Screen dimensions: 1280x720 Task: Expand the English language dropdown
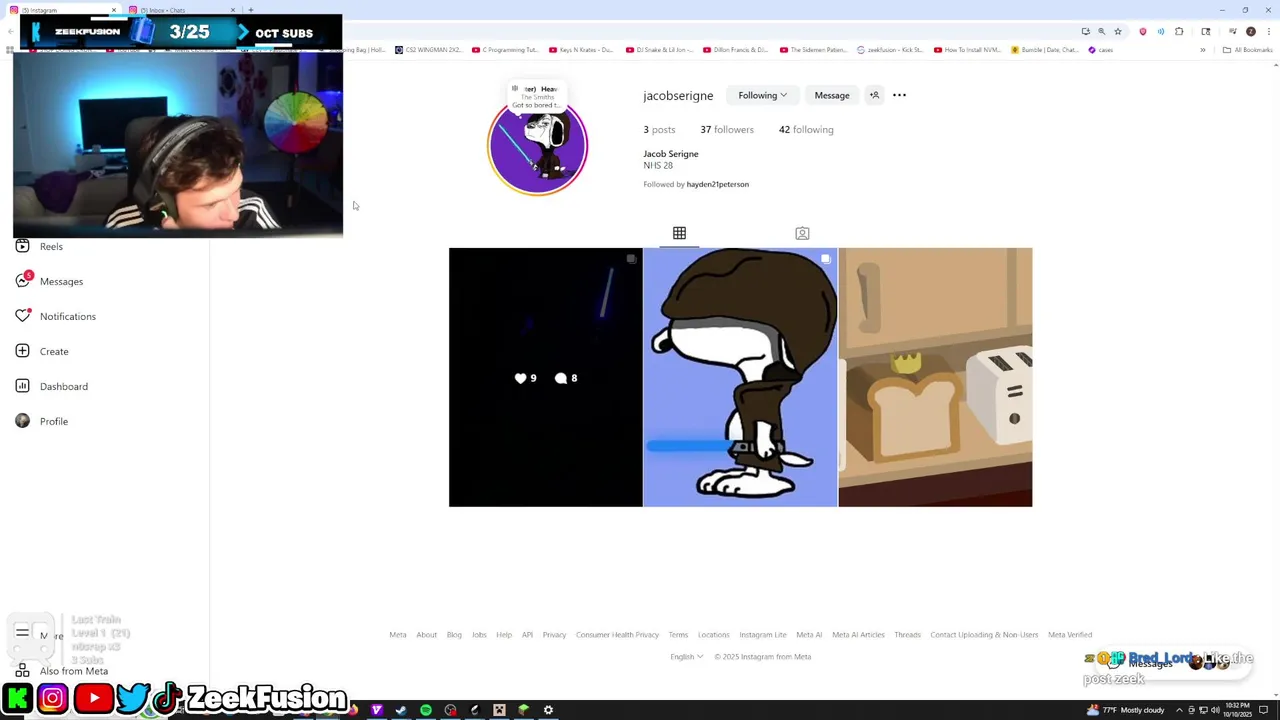click(686, 656)
